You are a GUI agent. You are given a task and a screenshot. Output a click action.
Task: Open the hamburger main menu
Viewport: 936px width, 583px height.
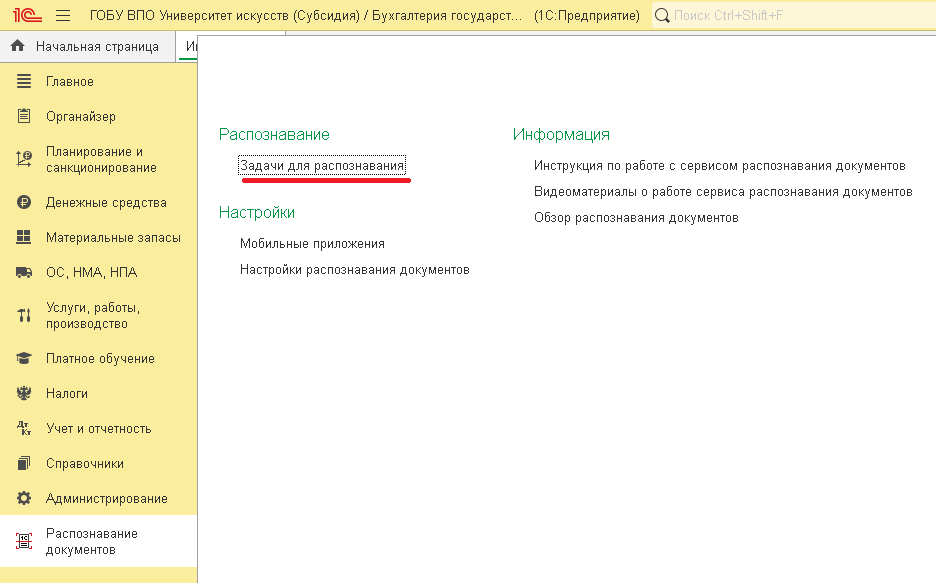(x=63, y=16)
